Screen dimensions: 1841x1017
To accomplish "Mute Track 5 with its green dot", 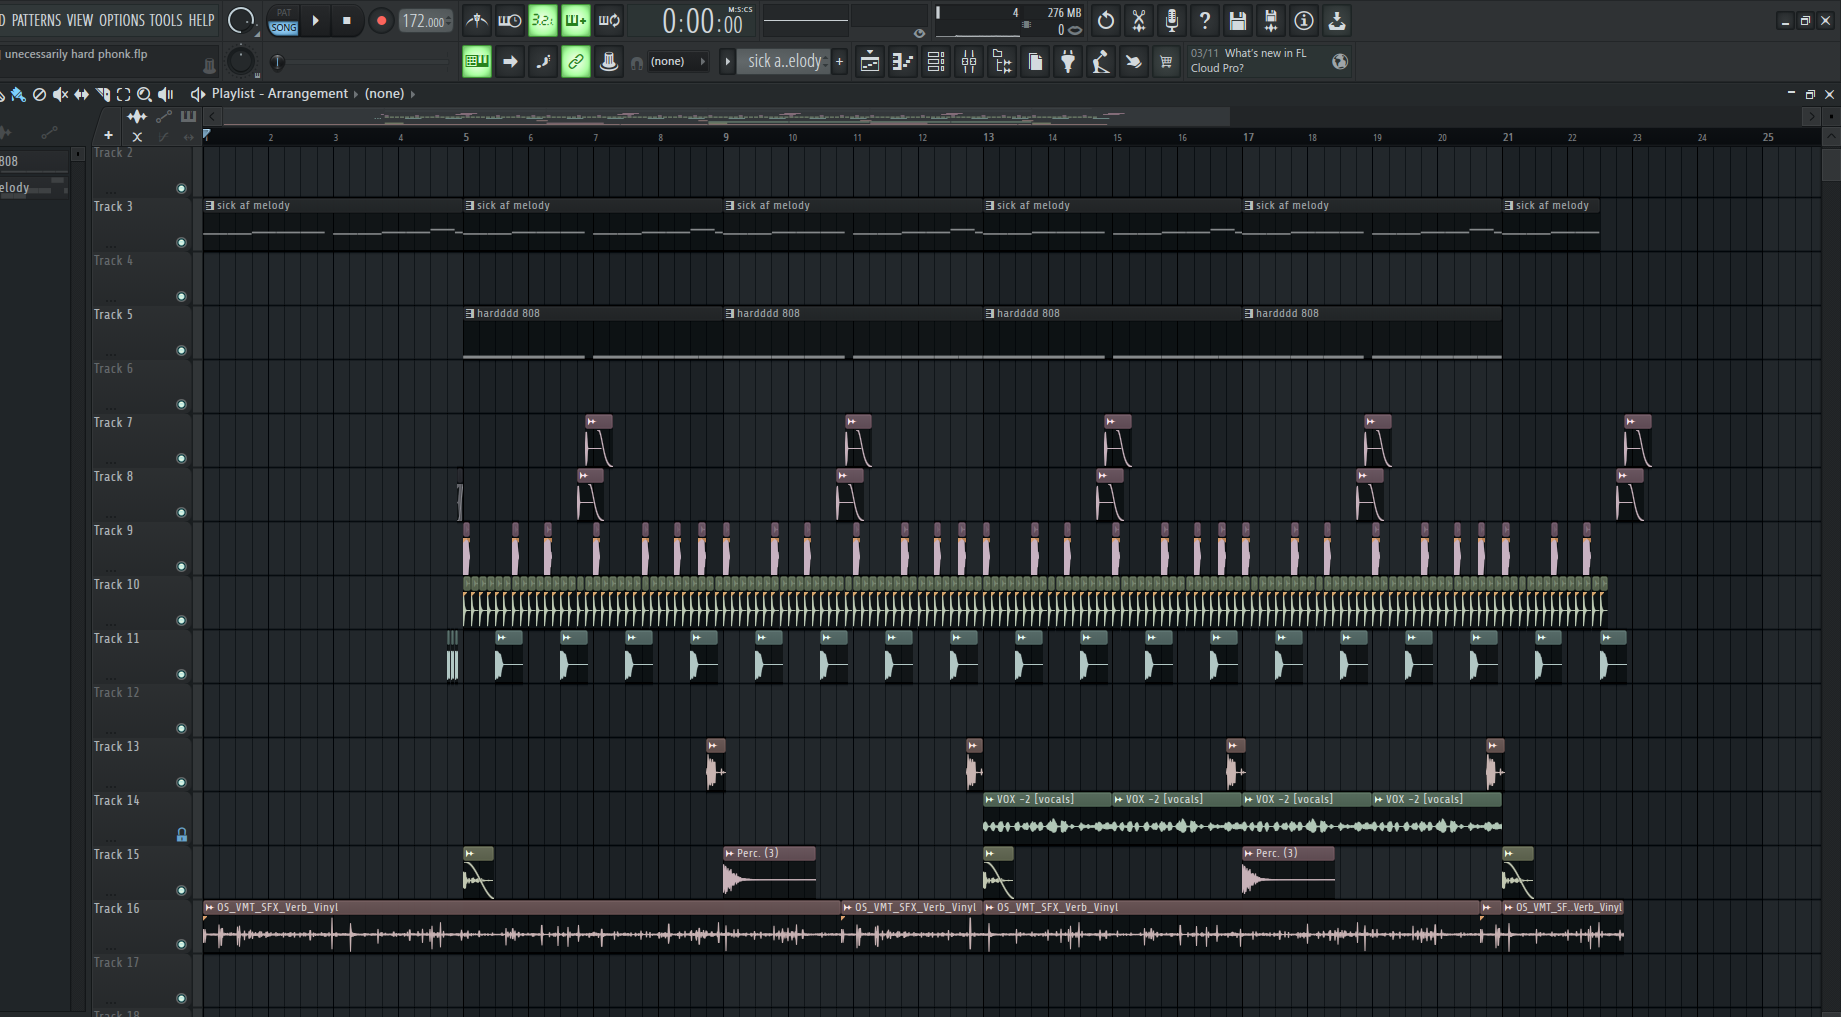I will point(181,350).
